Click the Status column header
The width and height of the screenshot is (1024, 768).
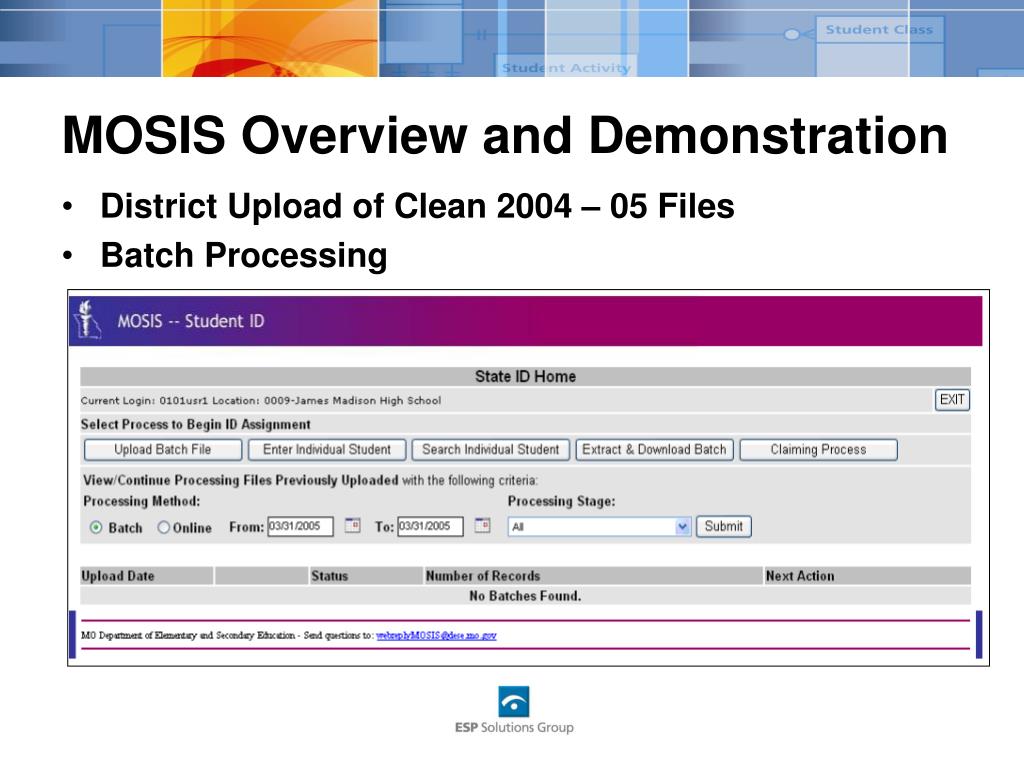(x=330, y=576)
